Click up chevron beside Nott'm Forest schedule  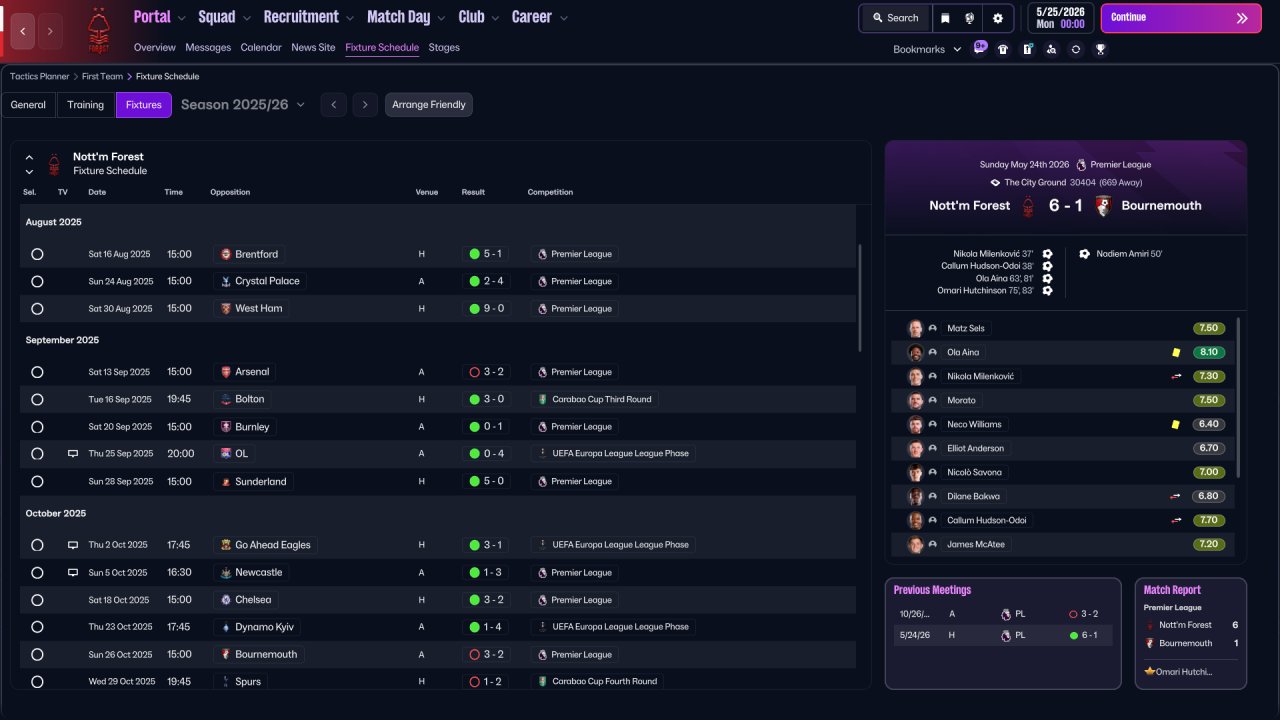(29, 157)
